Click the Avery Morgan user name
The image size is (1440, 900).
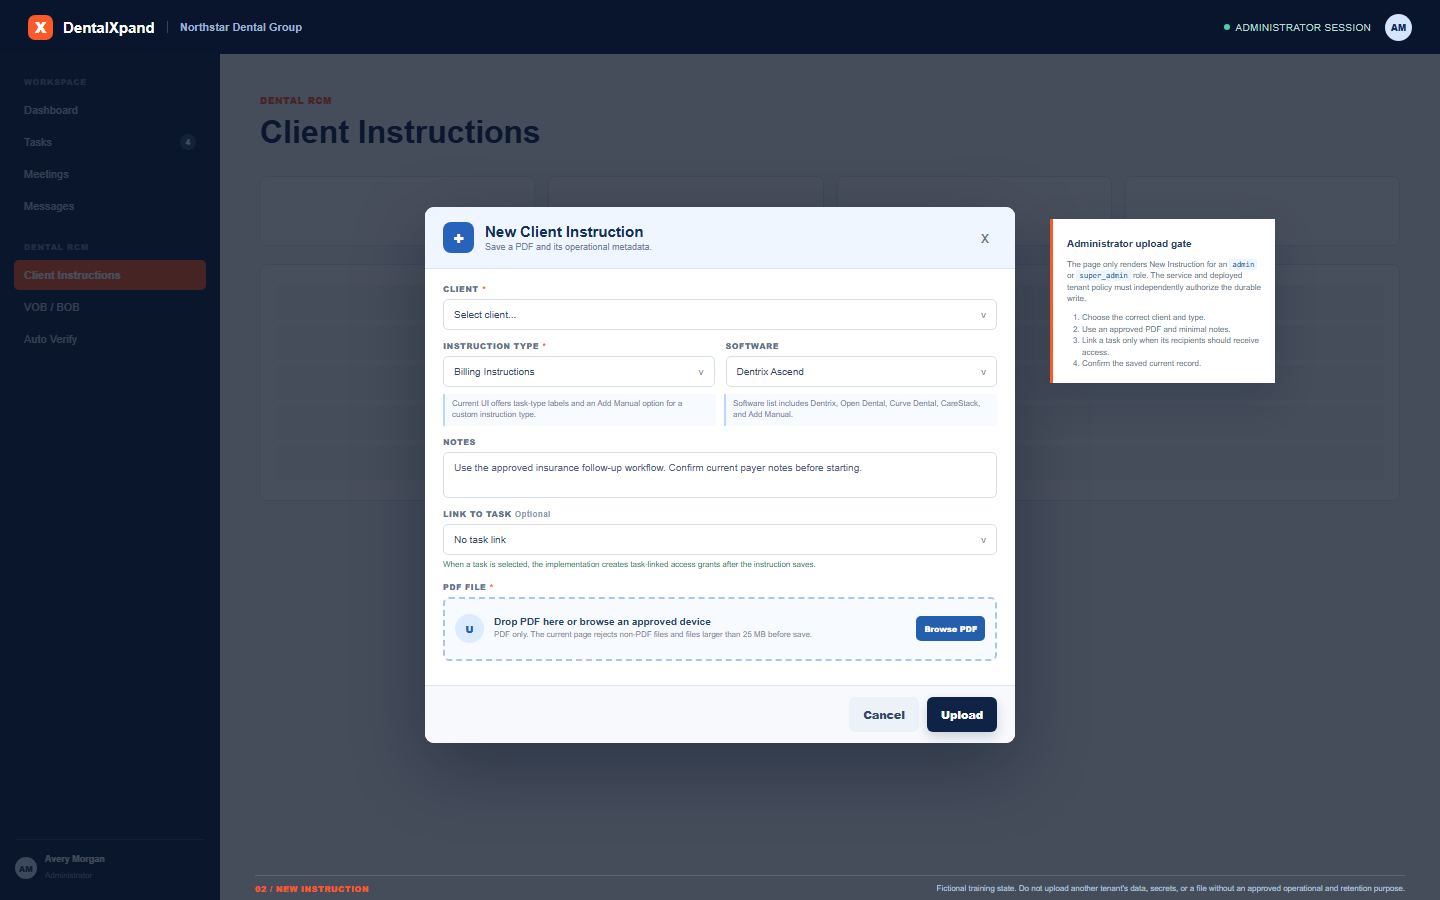[x=74, y=859]
